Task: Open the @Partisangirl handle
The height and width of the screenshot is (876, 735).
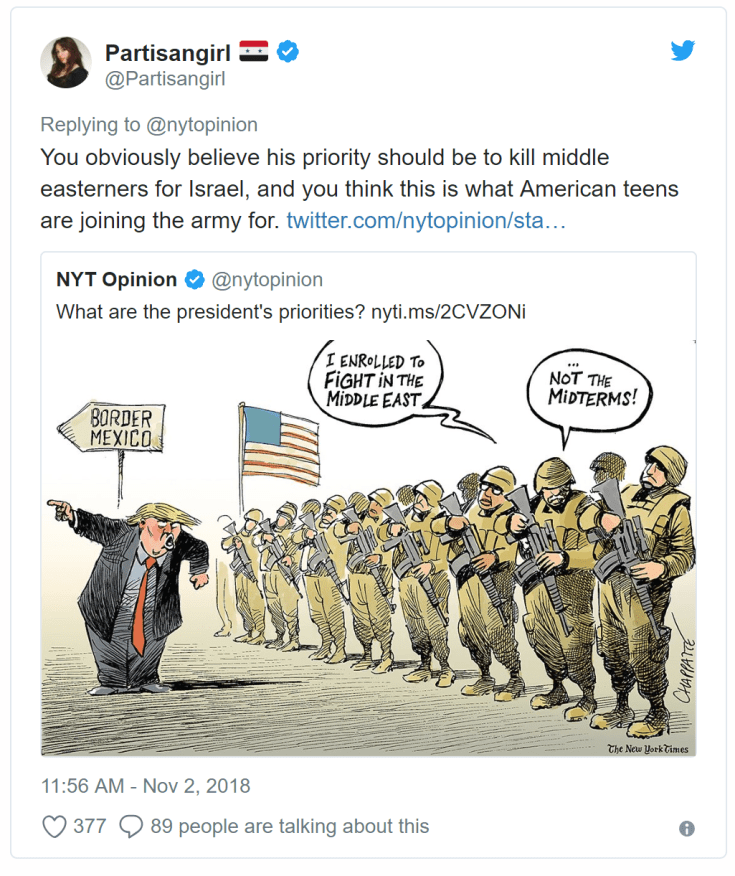Action: pyautogui.click(x=165, y=79)
